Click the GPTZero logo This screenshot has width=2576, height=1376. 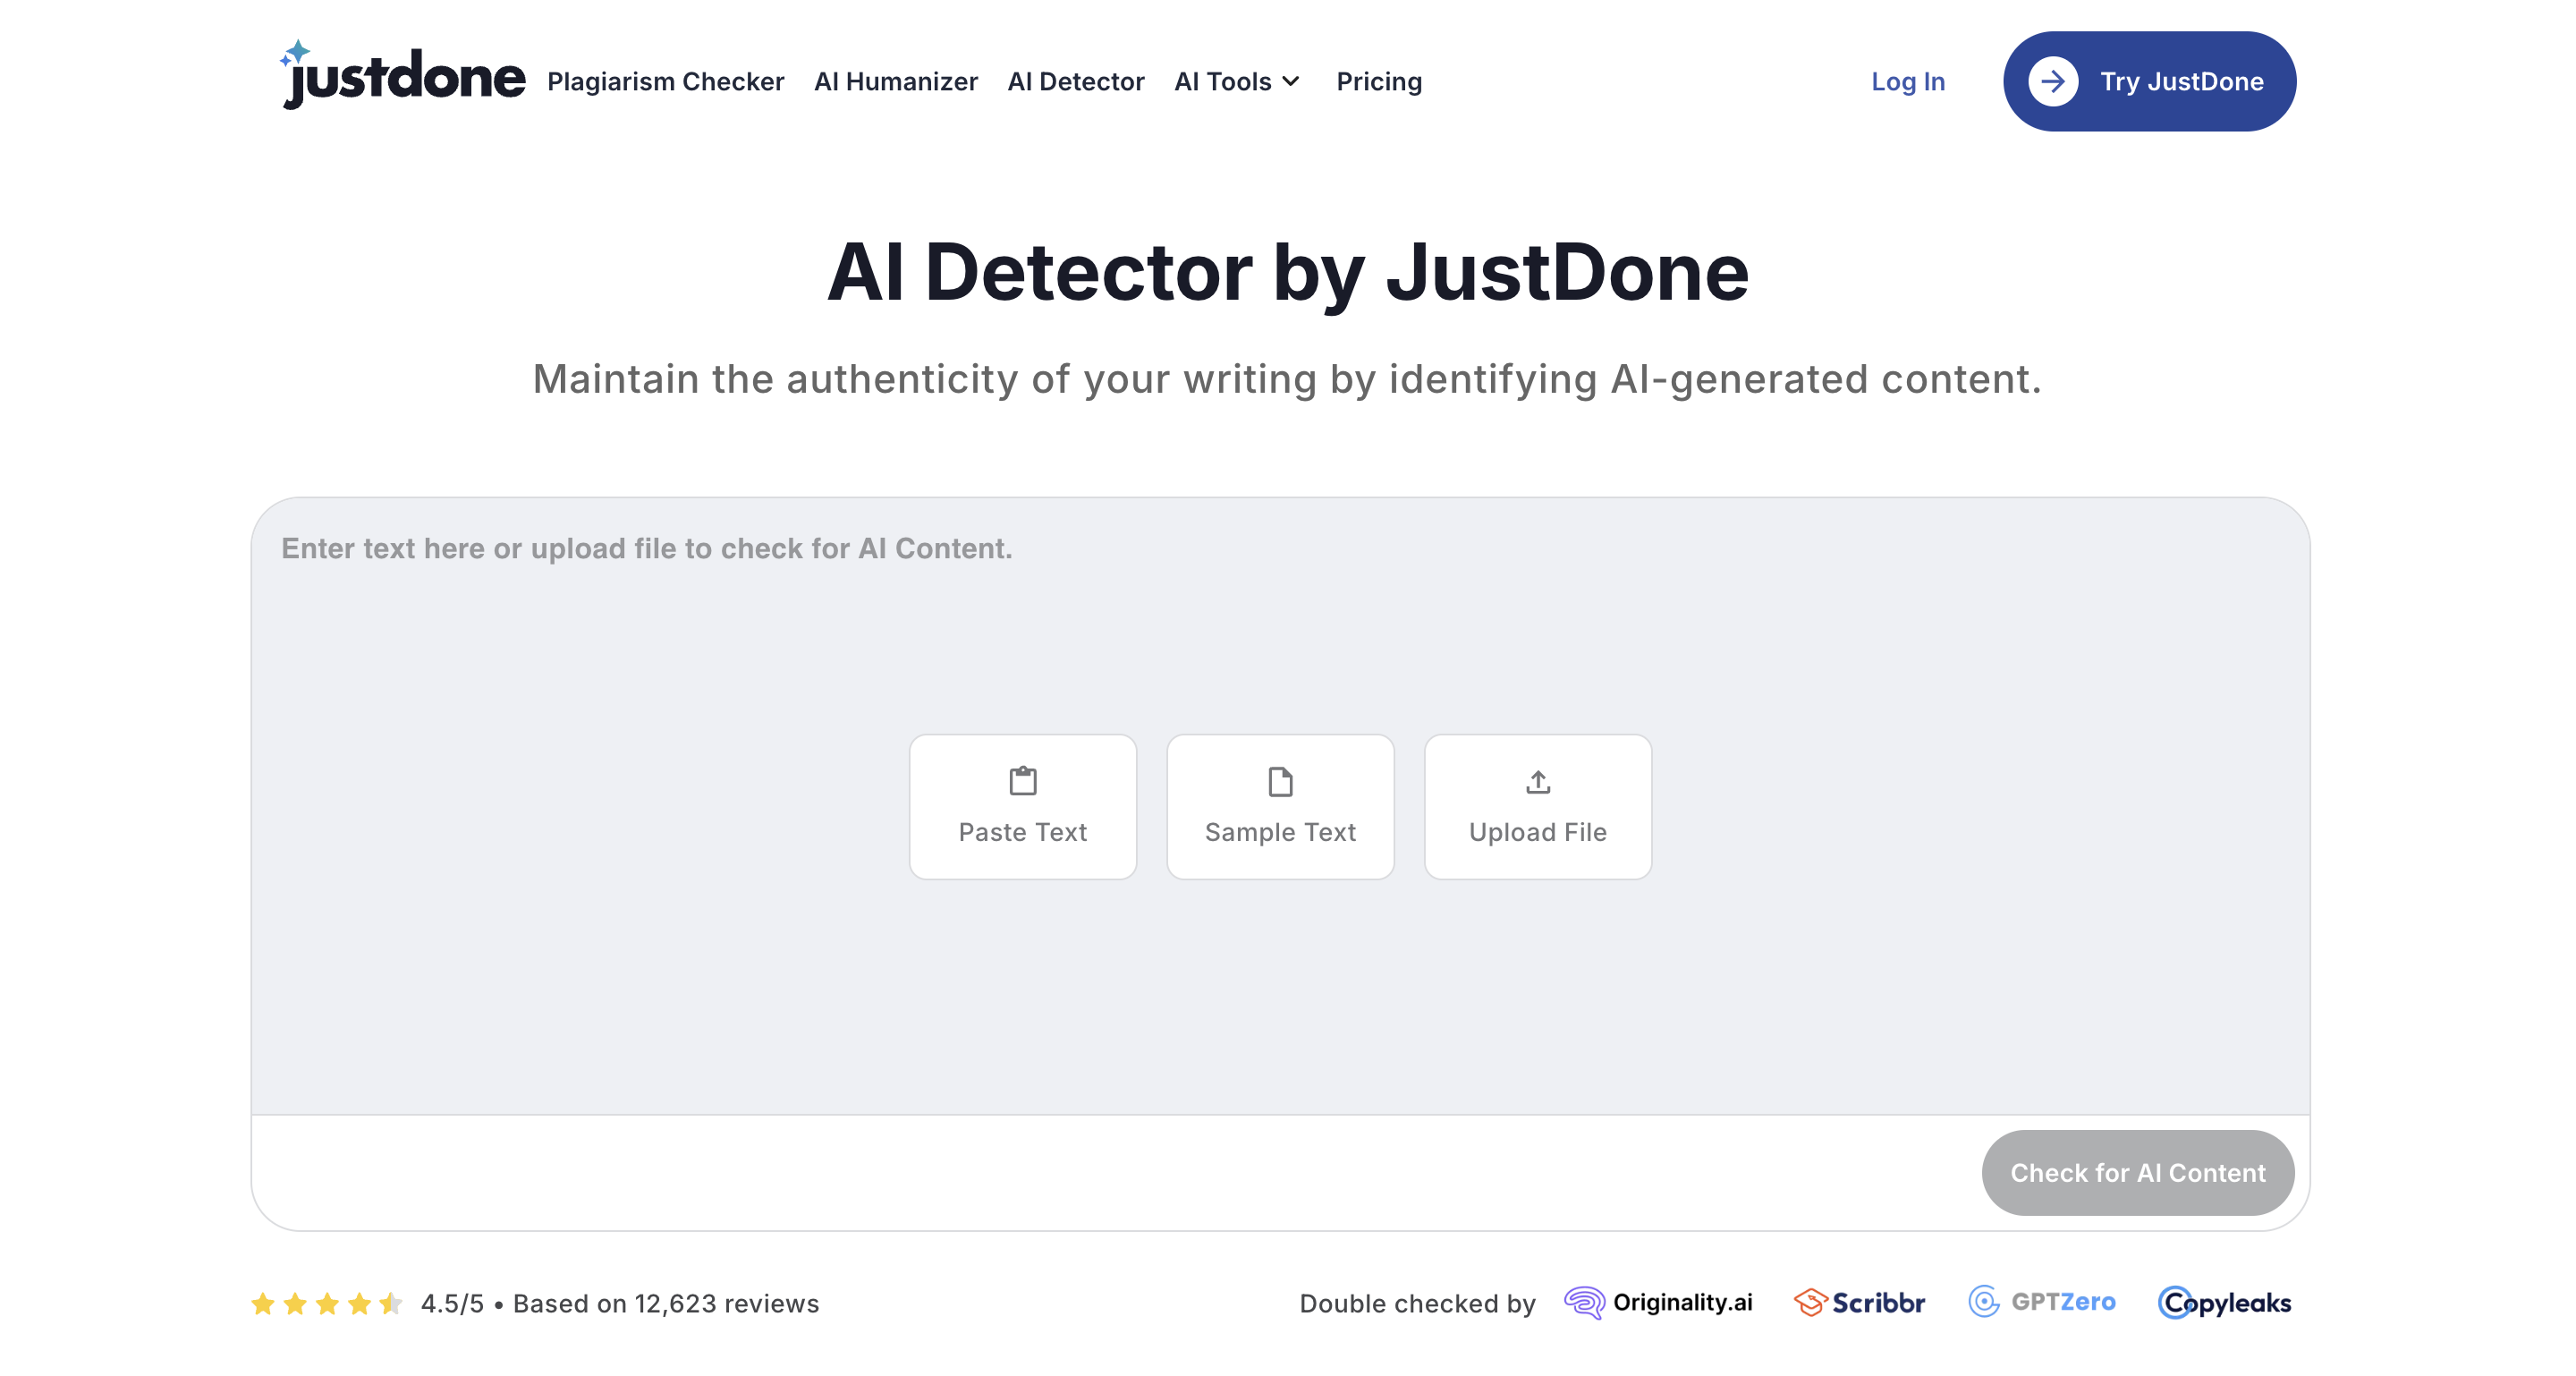(x=2041, y=1302)
